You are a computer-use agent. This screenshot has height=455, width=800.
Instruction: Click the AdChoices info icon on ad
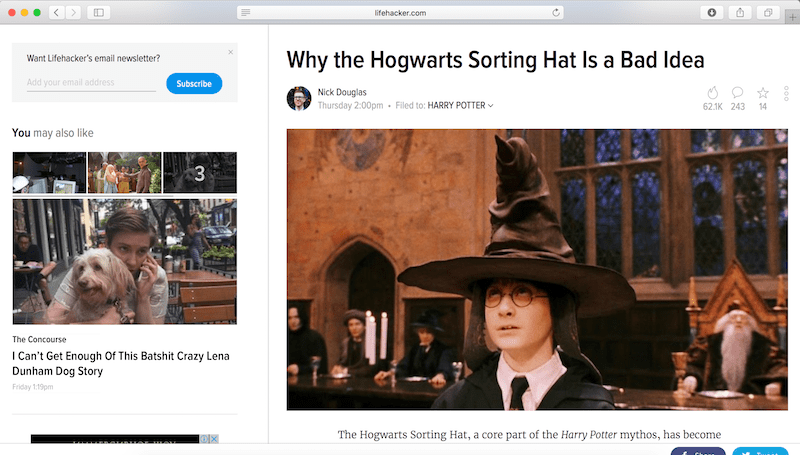[204, 439]
